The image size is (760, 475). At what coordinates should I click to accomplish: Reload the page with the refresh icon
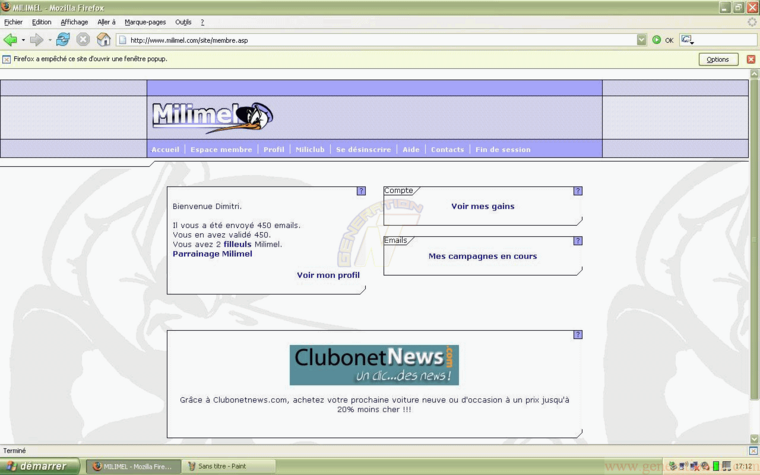pyautogui.click(x=63, y=40)
